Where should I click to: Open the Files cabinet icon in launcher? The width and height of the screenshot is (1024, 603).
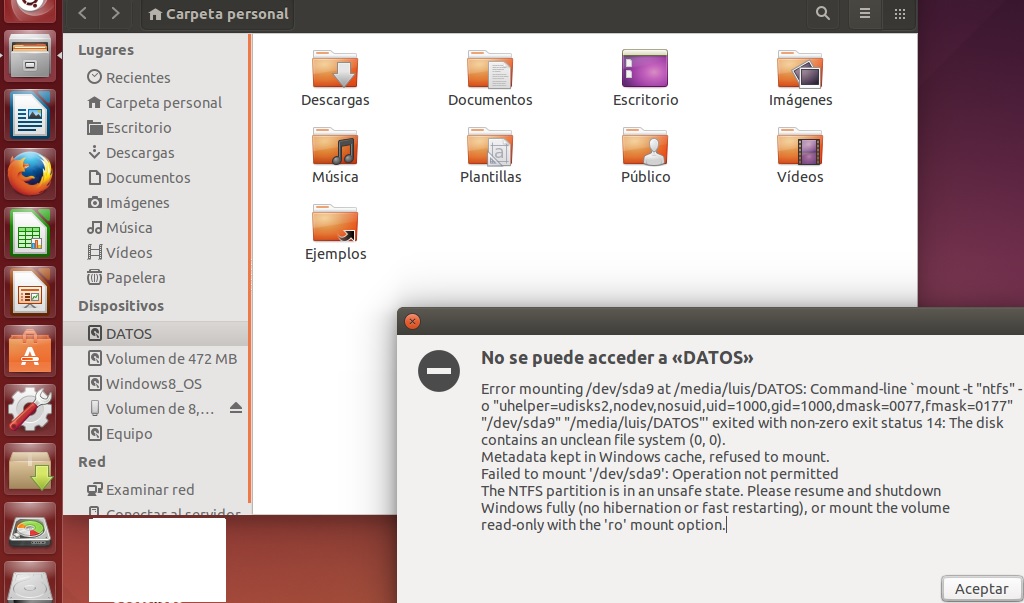pos(29,57)
